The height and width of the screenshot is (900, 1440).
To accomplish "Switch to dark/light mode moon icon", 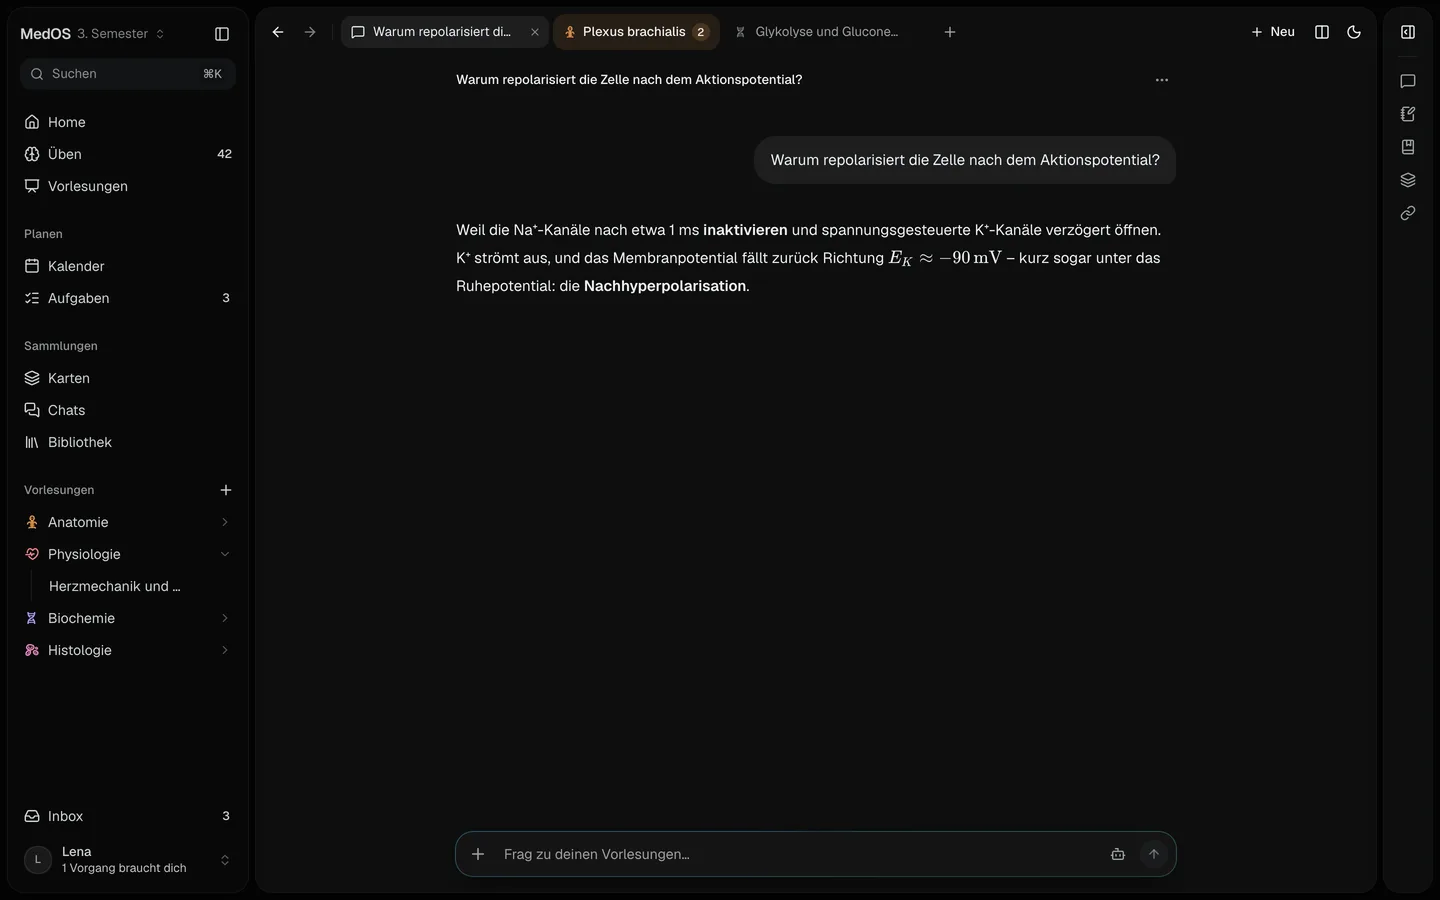I will (x=1354, y=32).
